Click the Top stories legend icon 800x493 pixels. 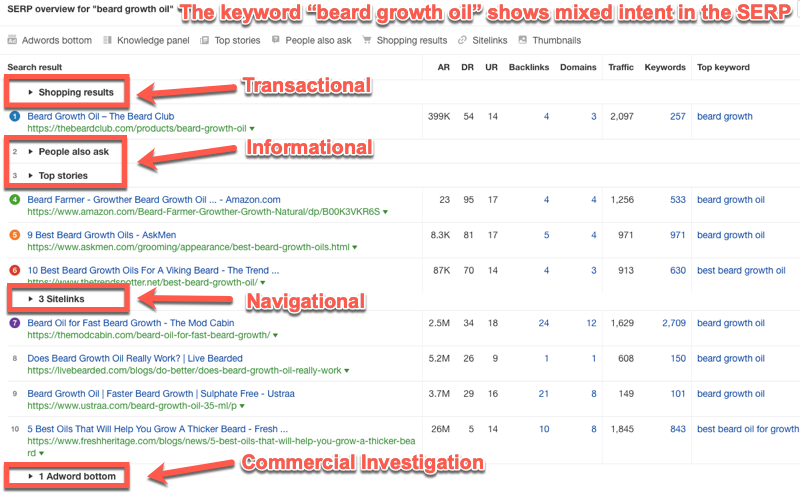tap(205, 41)
